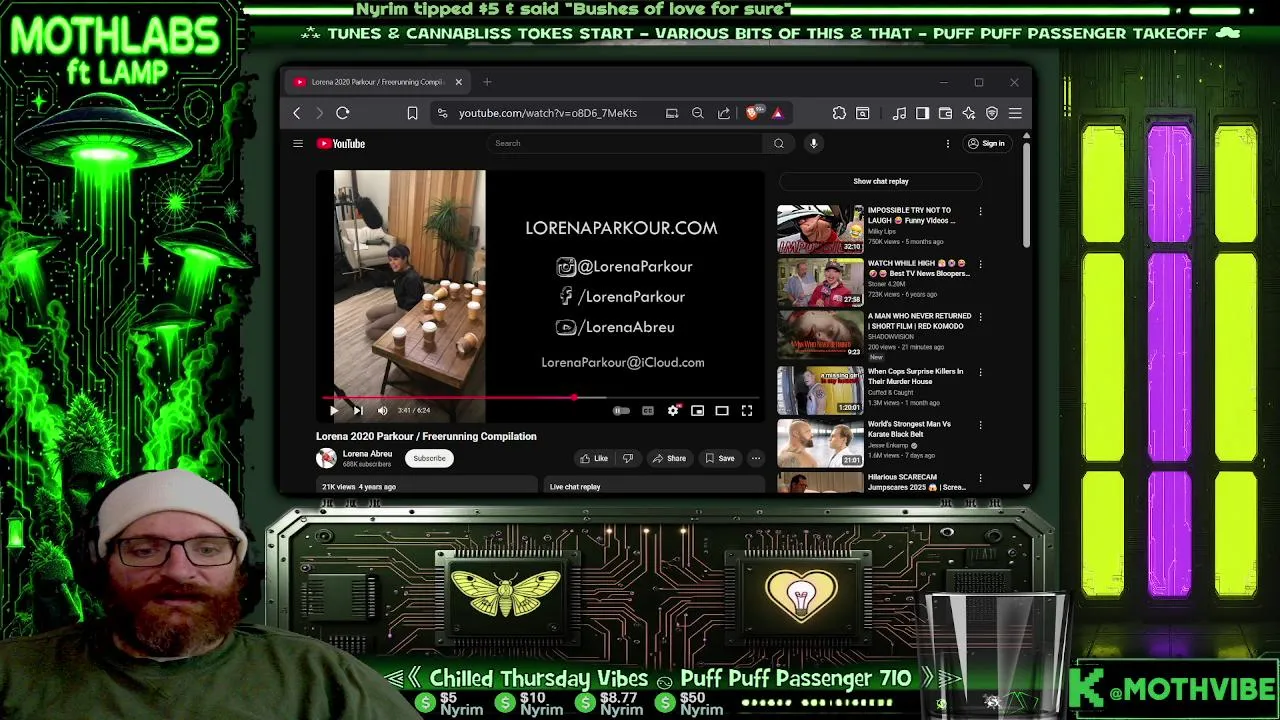Open When Cops Surprise Killers video
Screen dimensions: 1280x720
[x=820, y=390]
